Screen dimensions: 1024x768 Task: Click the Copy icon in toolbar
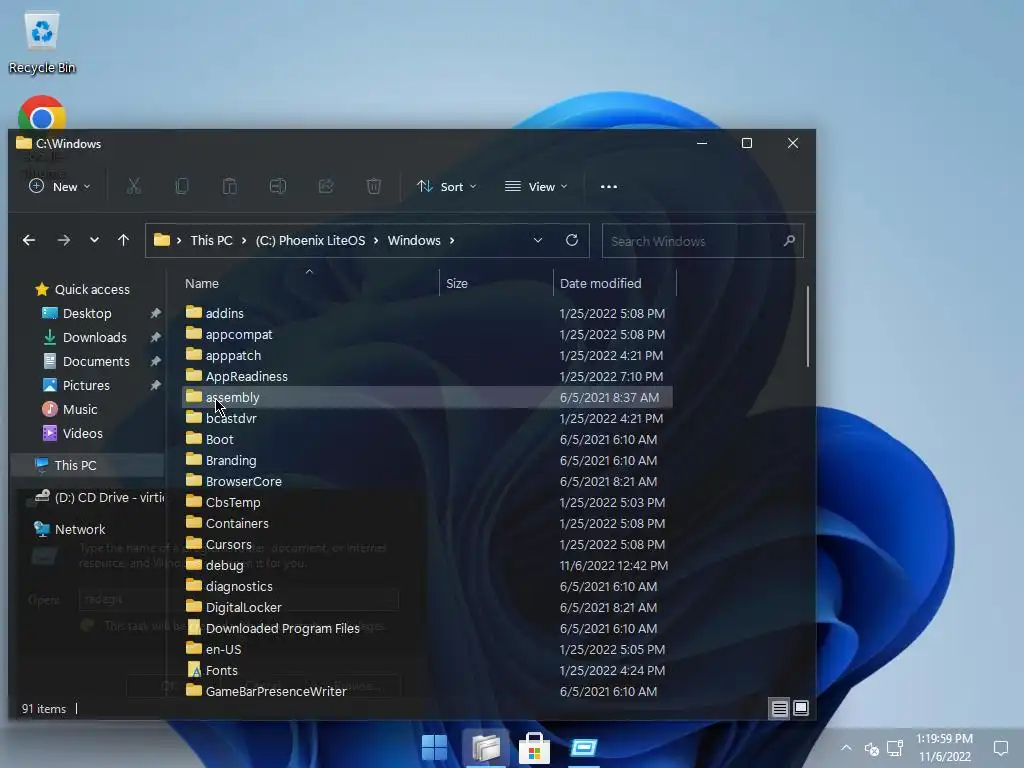pos(182,186)
